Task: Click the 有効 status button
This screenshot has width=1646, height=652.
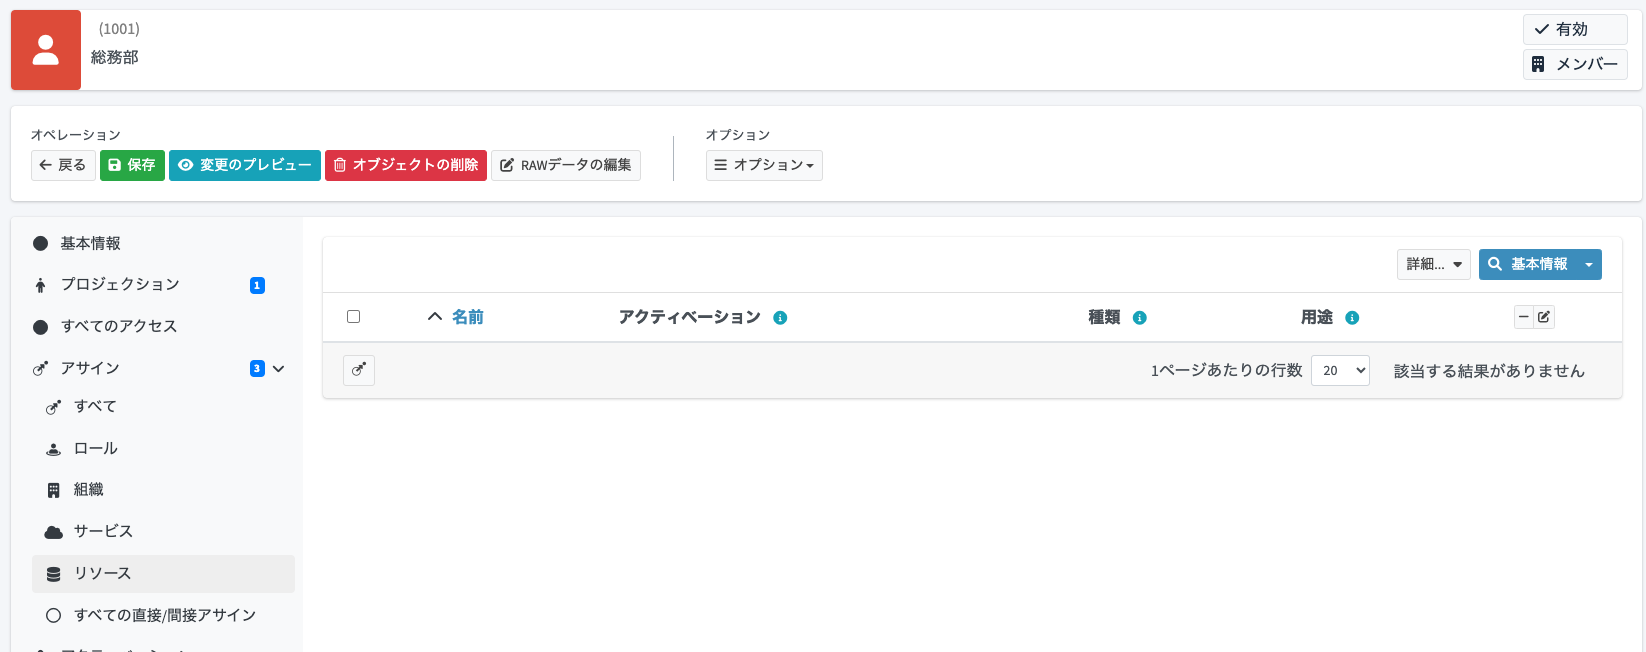Action: (x=1575, y=29)
